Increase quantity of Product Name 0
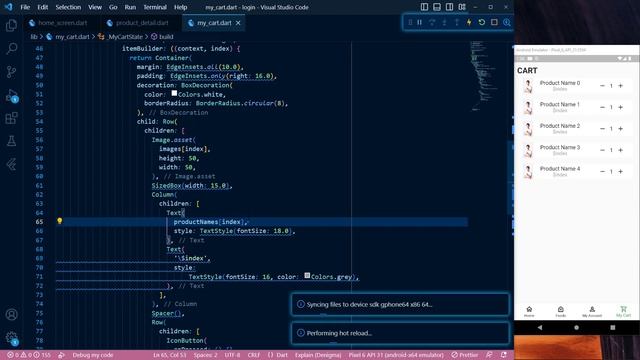The height and width of the screenshot is (360, 640). (620, 86)
